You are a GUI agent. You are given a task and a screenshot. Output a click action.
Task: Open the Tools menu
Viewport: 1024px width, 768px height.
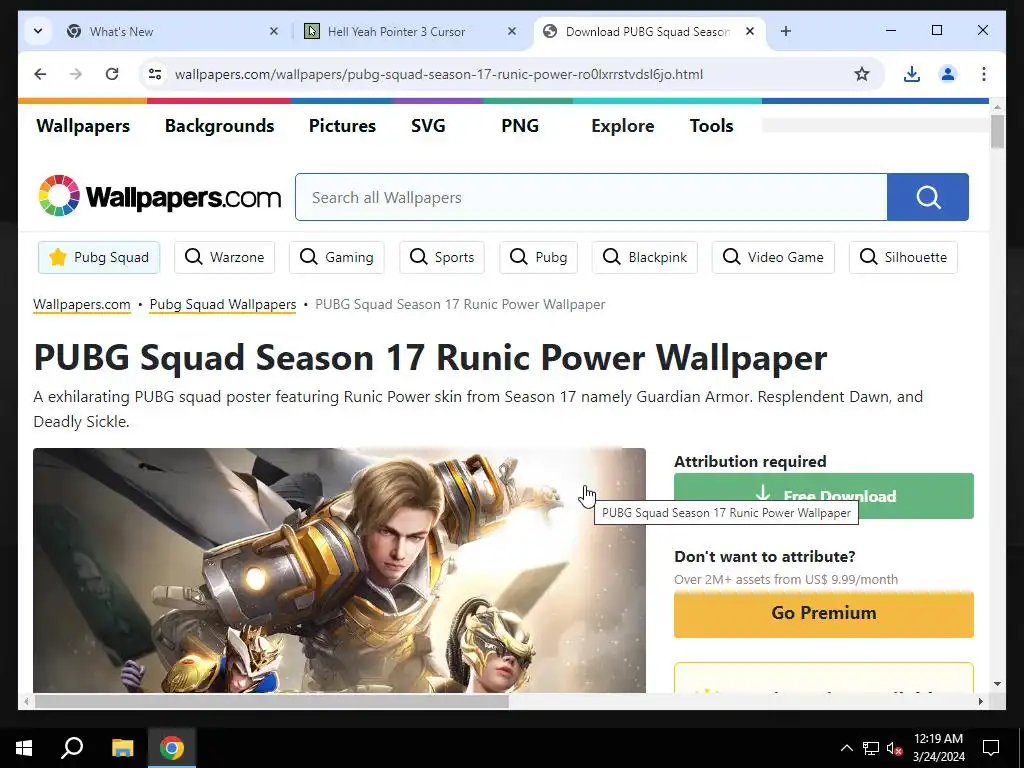[711, 126]
